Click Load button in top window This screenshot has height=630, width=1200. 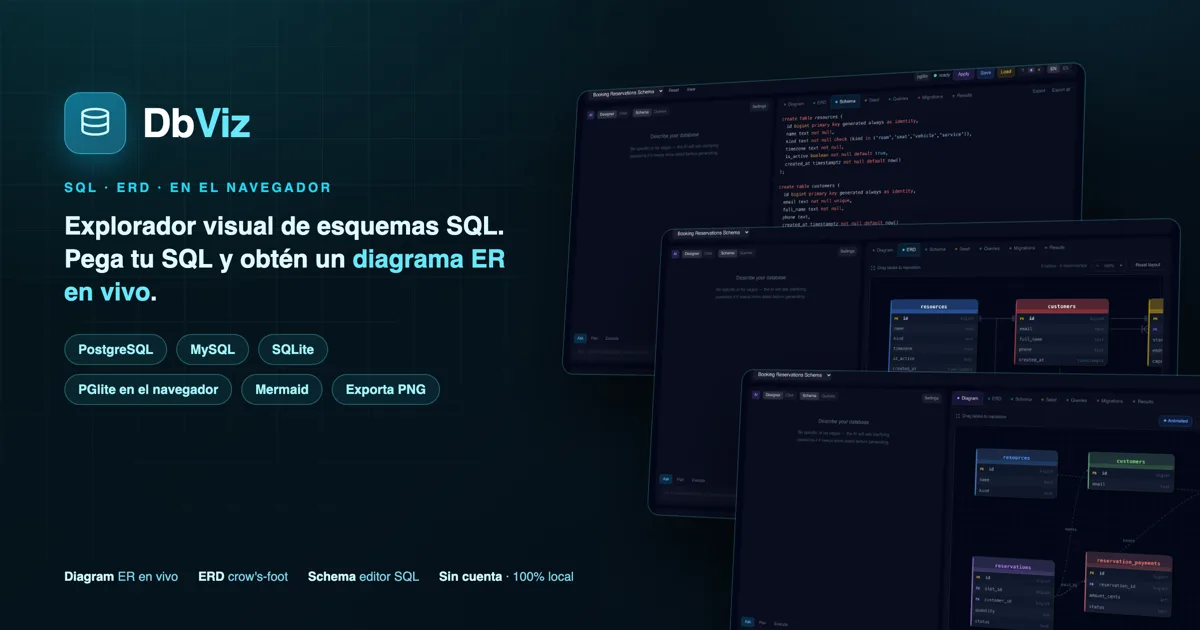1006,72
